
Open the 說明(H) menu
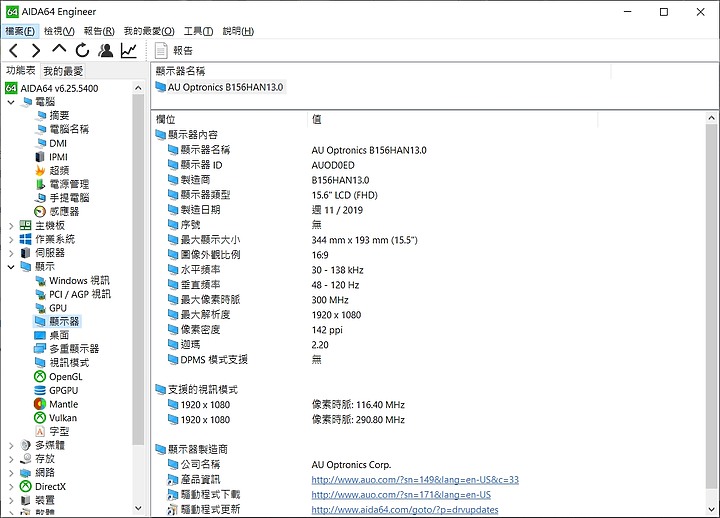point(238,31)
